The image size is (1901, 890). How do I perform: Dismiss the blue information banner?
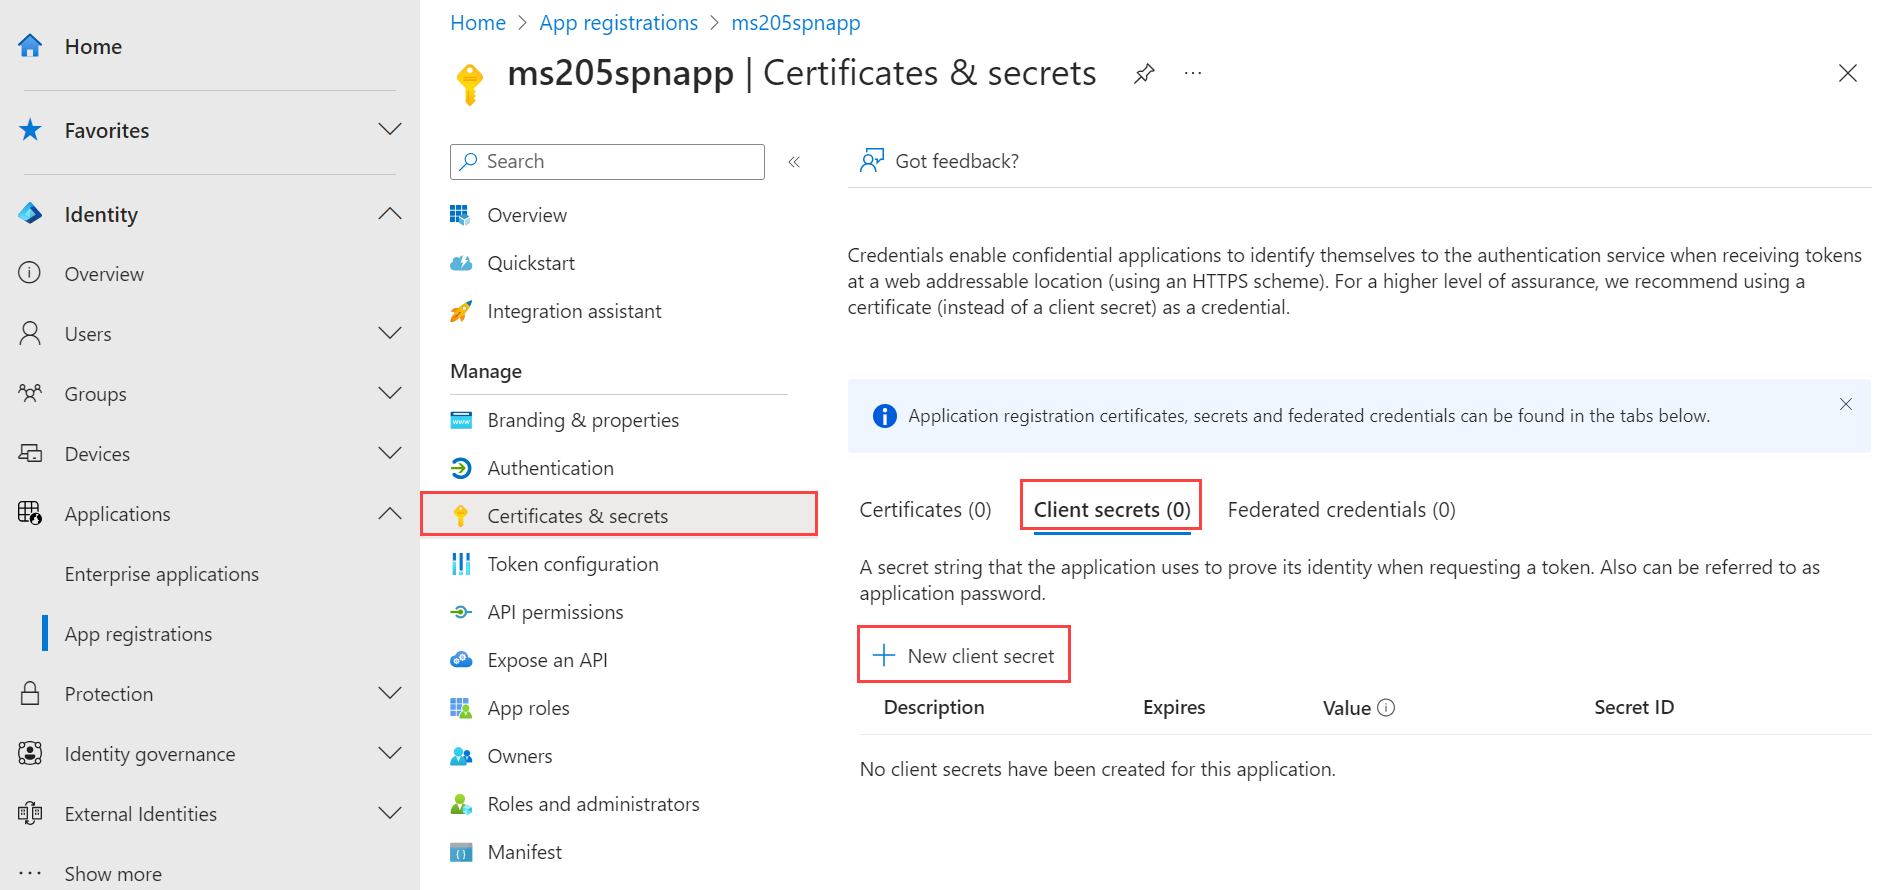coord(1846,404)
